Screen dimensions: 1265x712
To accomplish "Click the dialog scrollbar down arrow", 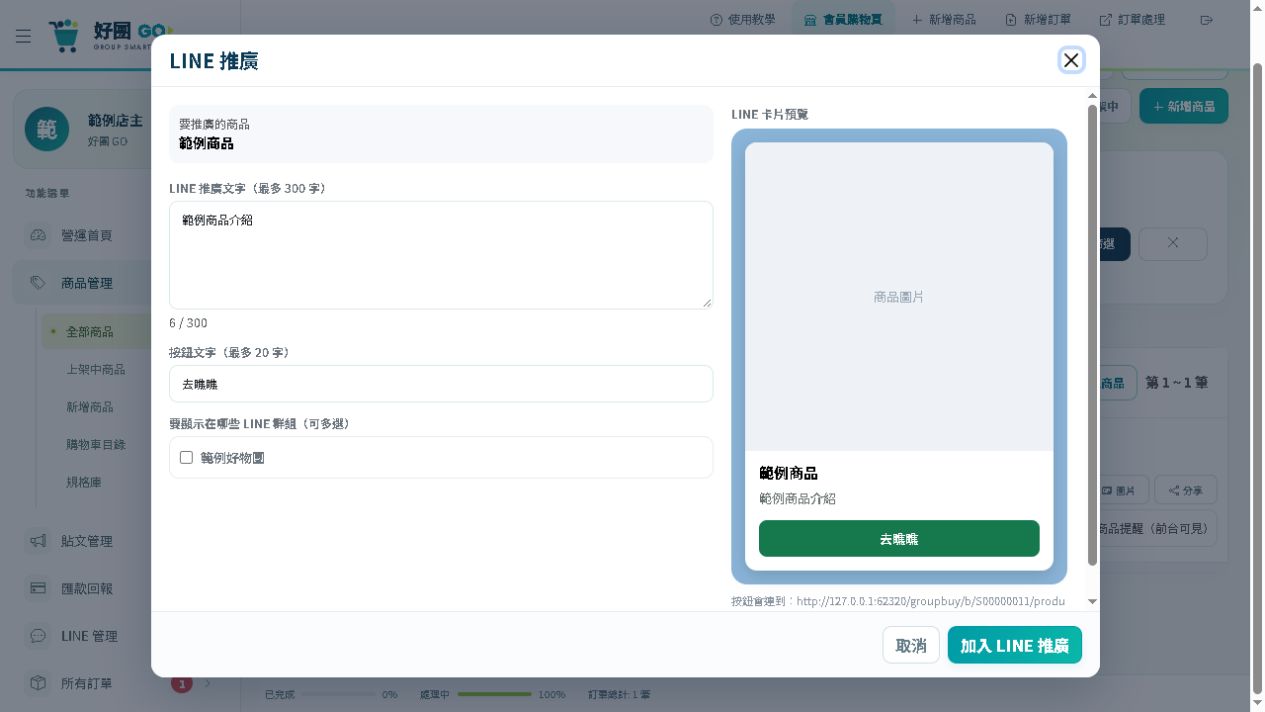I will 1092,602.
